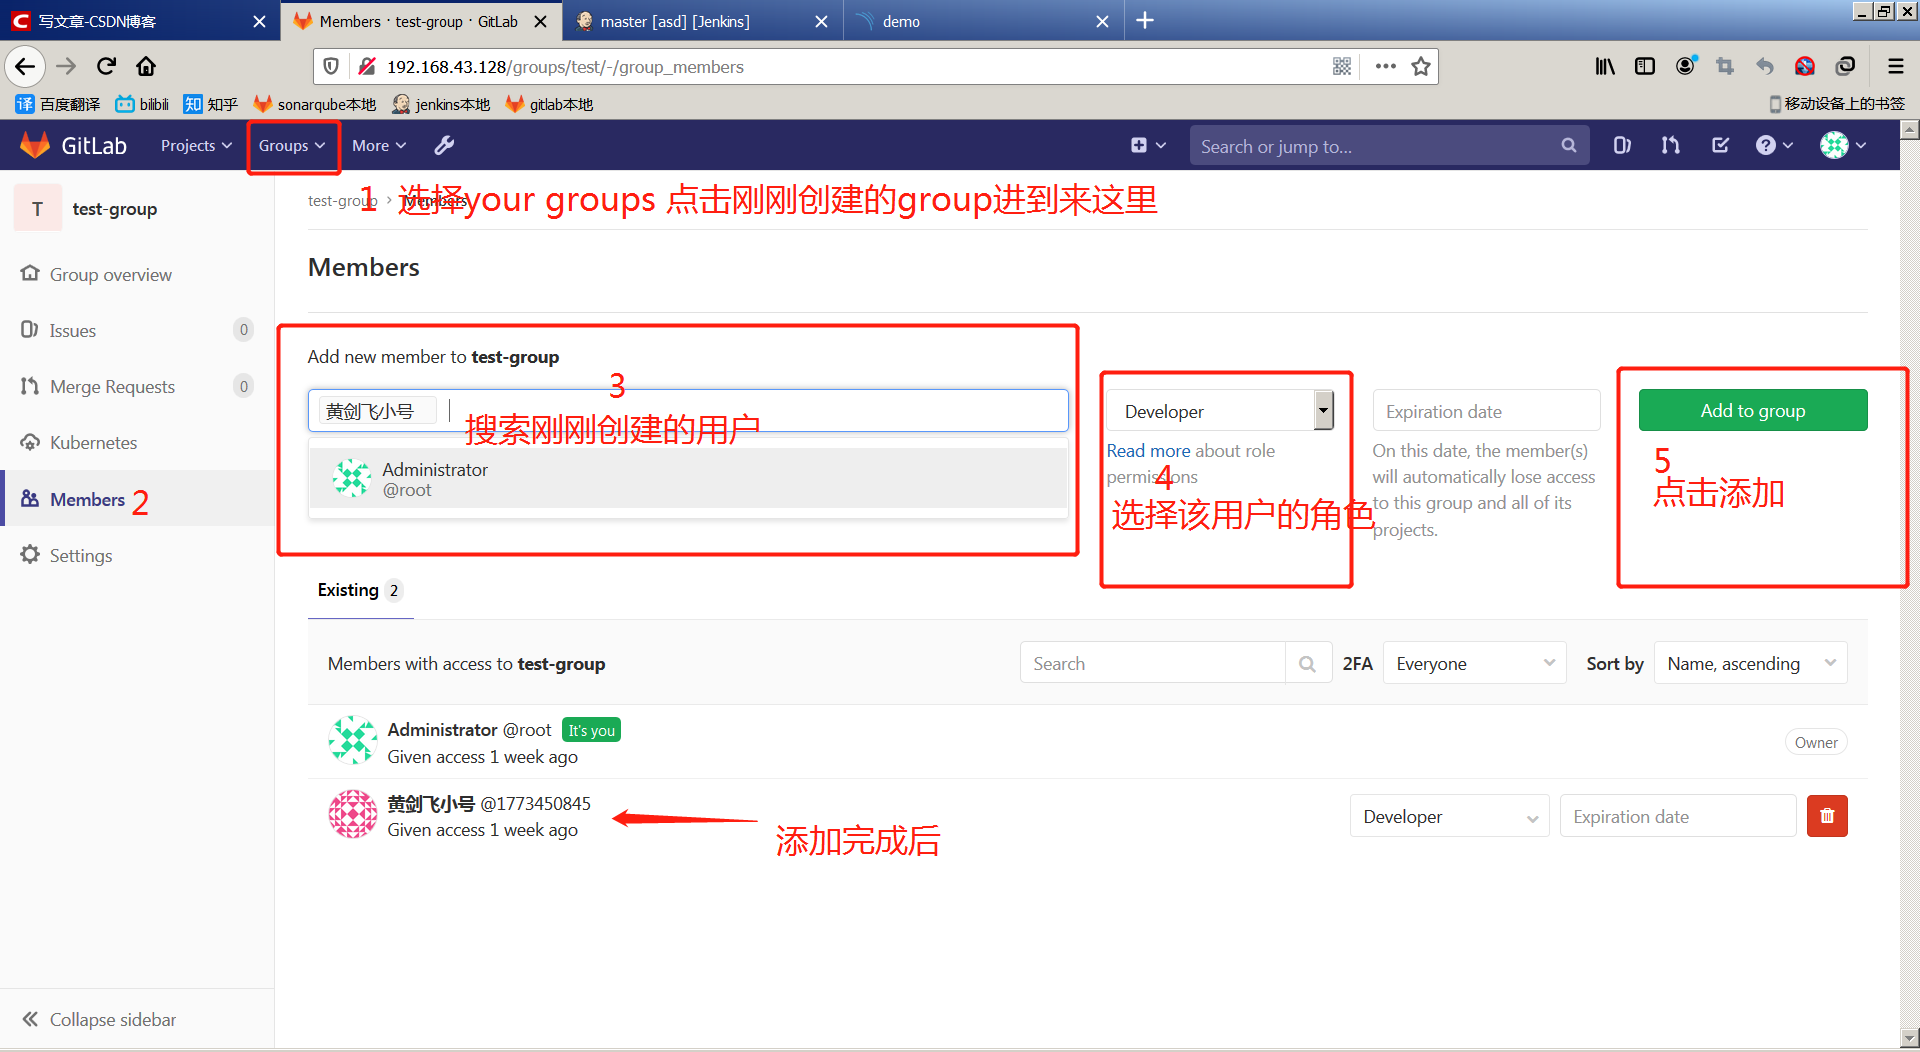The image size is (1920, 1052).
Task: Click the GitLab logo icon
Action: tap(34, 145)
